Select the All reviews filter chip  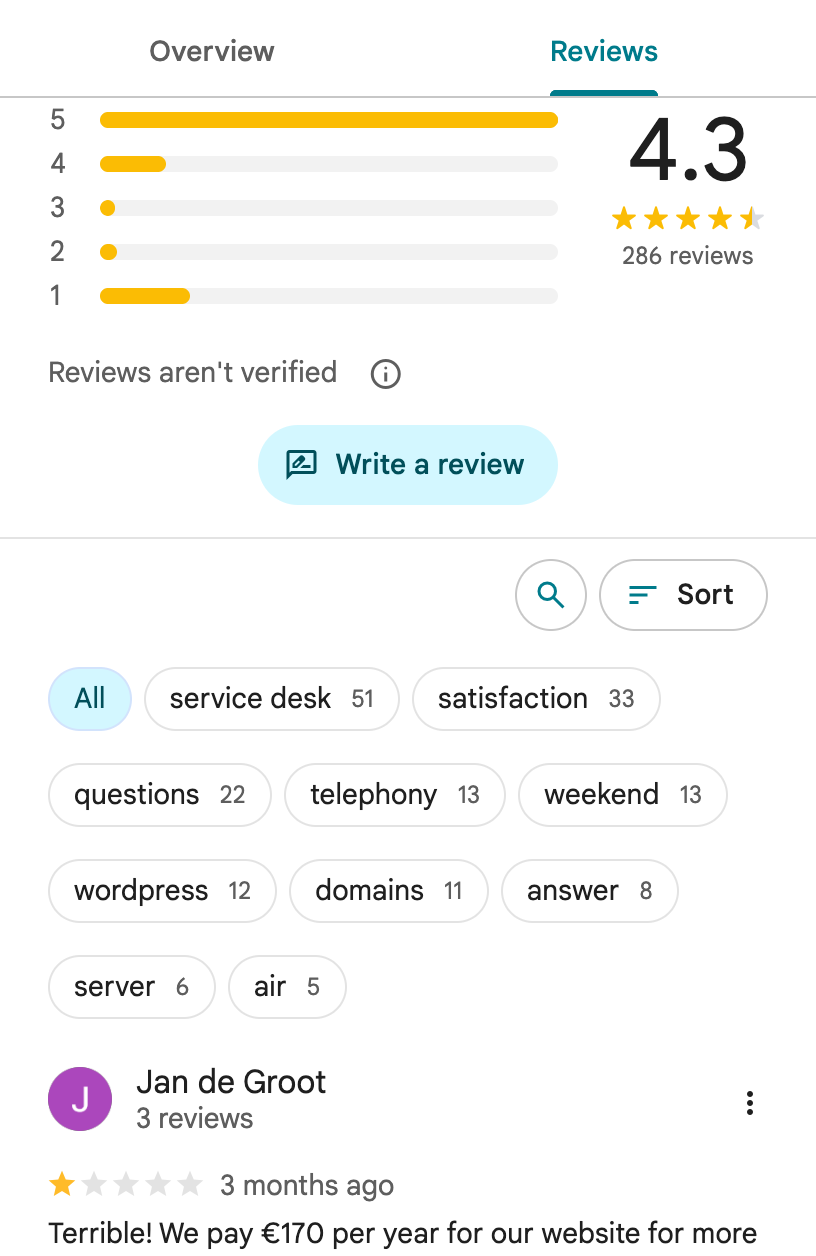point(89,698)
